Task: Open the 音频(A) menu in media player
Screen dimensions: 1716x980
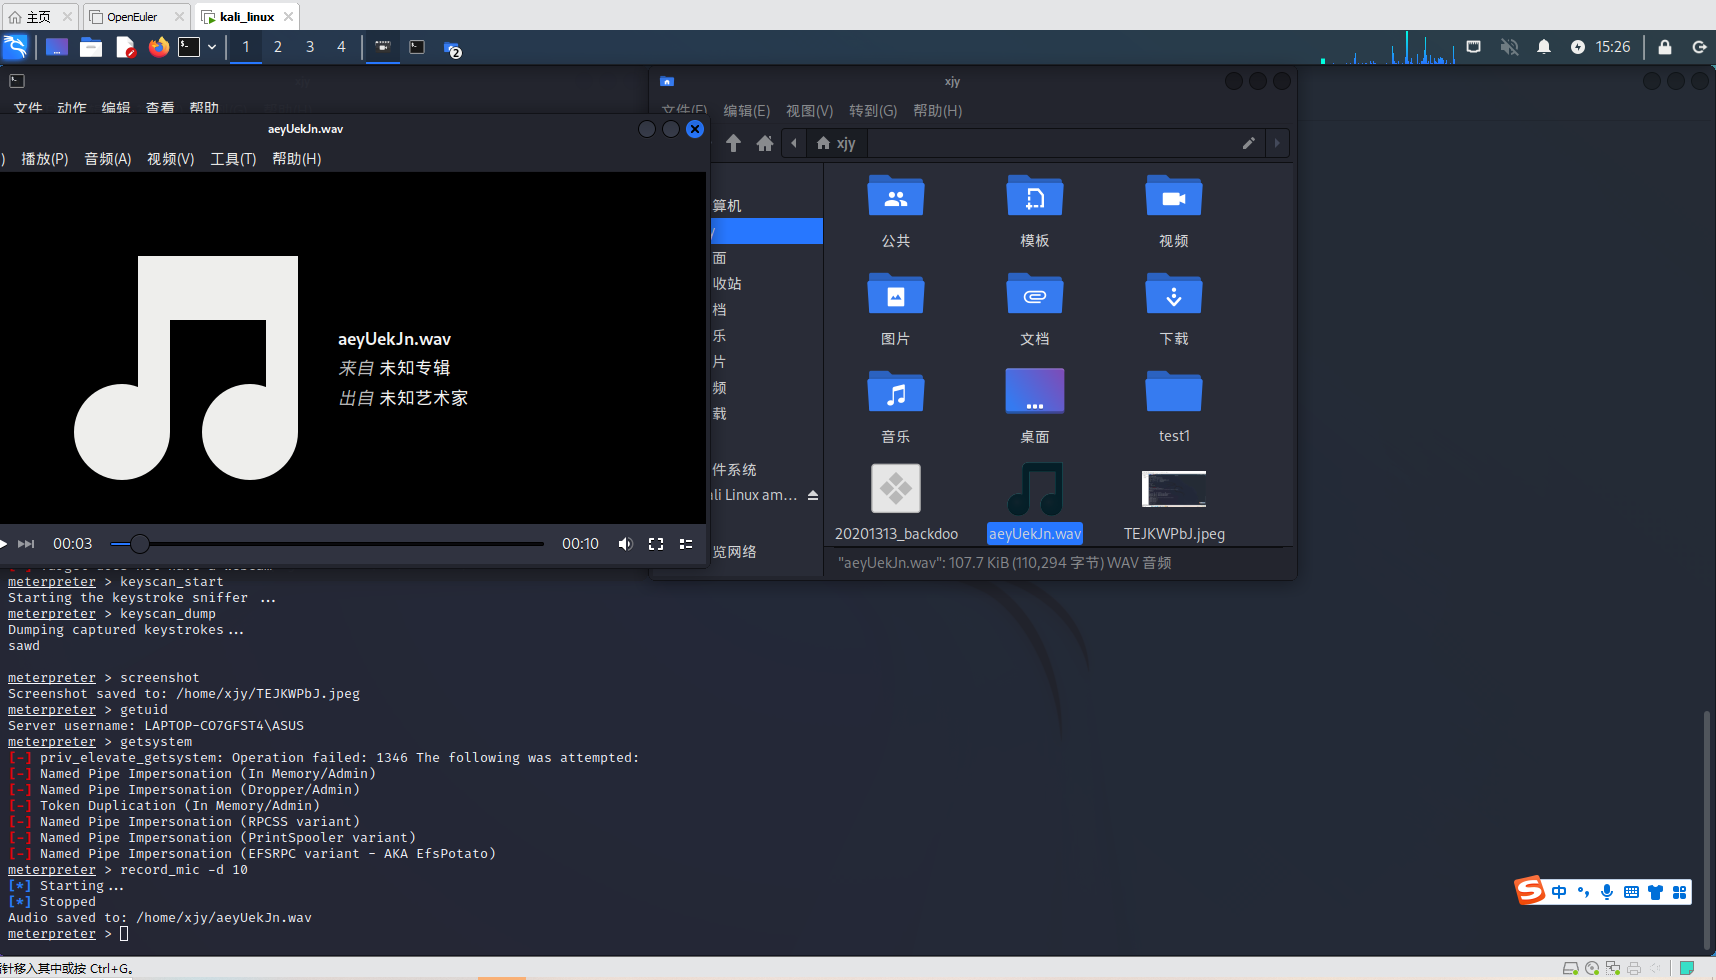Action: click(108, 159)
